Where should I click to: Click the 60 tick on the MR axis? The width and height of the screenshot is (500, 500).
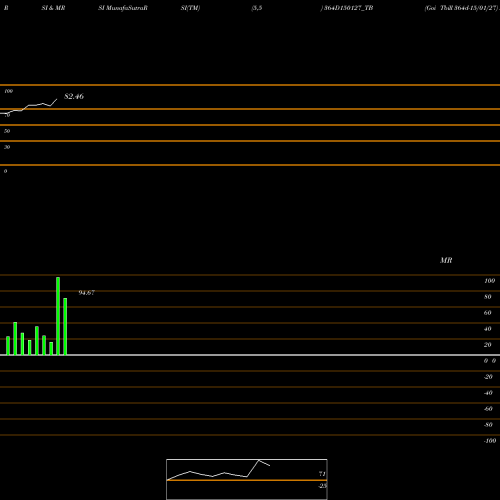(488, 313)
